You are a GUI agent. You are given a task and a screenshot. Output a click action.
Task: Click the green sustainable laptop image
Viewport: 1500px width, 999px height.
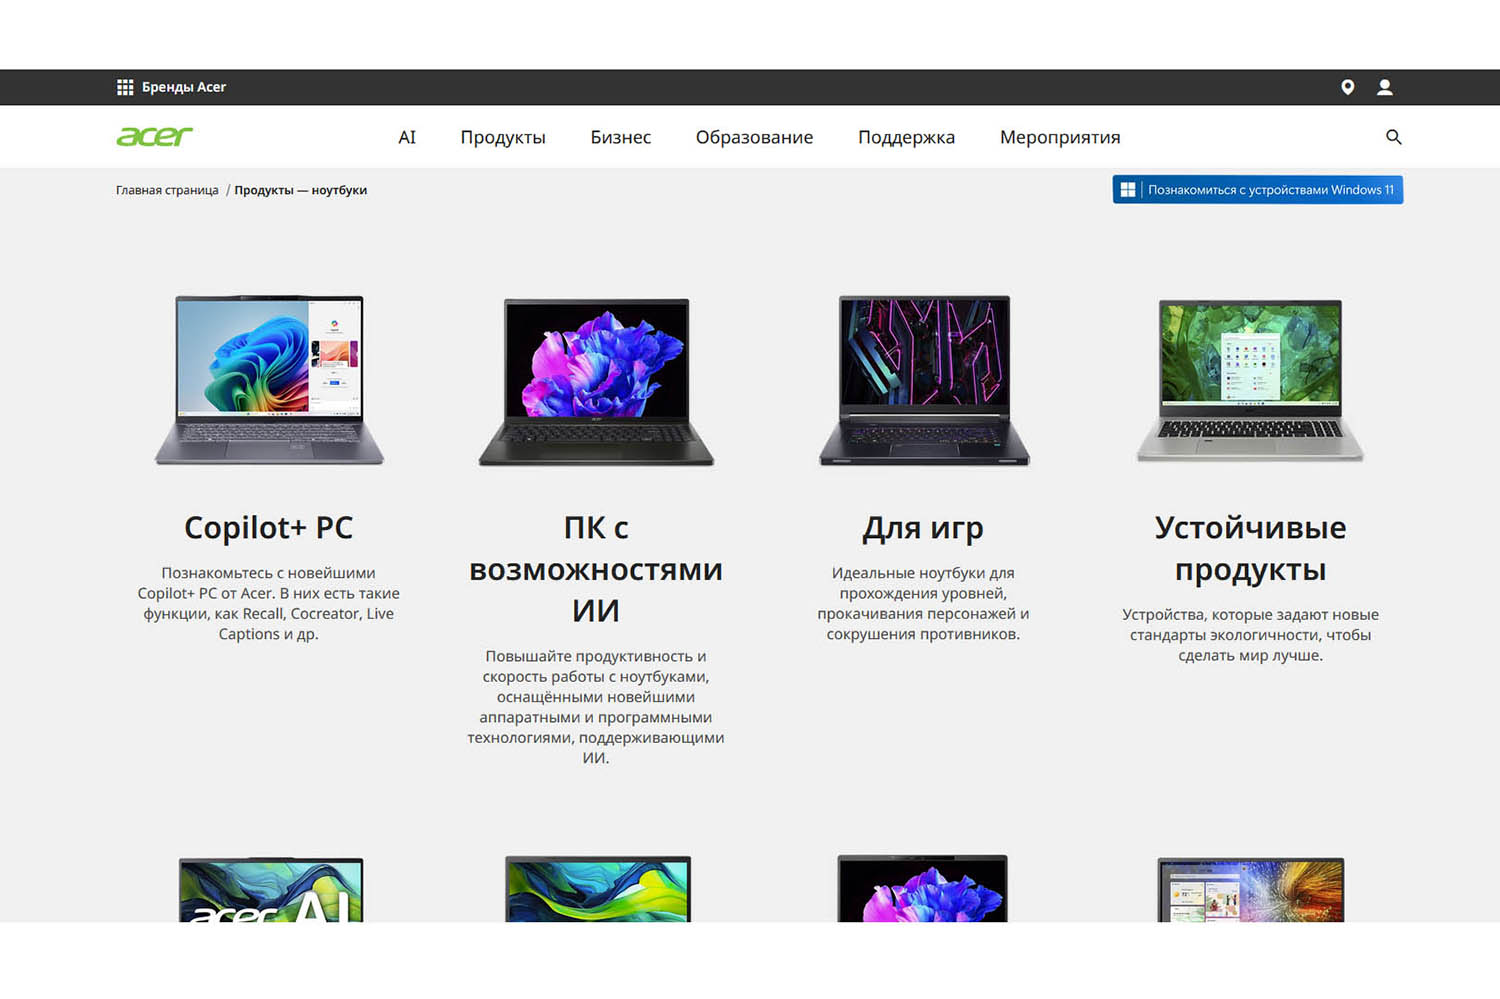pos(1250,380)
